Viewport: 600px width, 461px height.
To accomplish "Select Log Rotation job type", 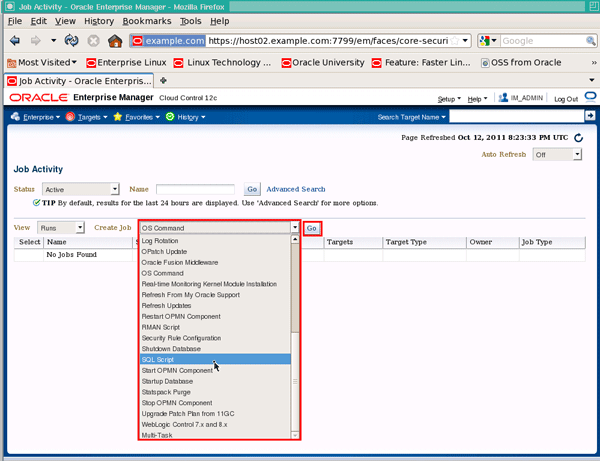I will tap(215, 241).
